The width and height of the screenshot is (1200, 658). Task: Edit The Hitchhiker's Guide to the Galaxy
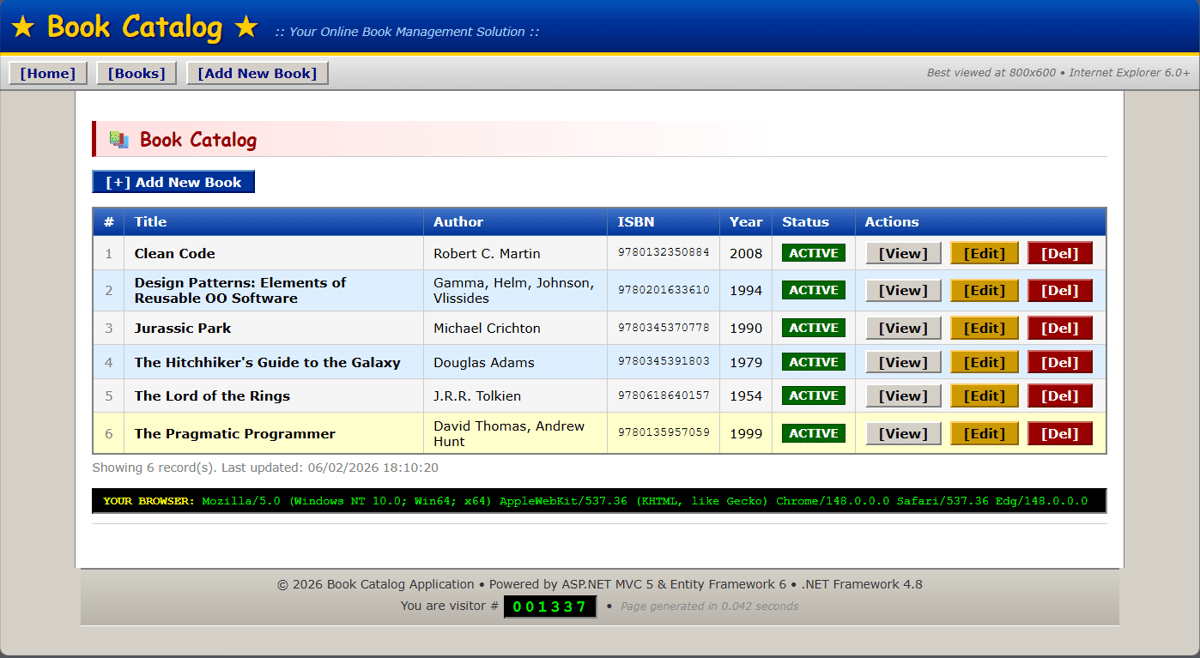(984, 362)
